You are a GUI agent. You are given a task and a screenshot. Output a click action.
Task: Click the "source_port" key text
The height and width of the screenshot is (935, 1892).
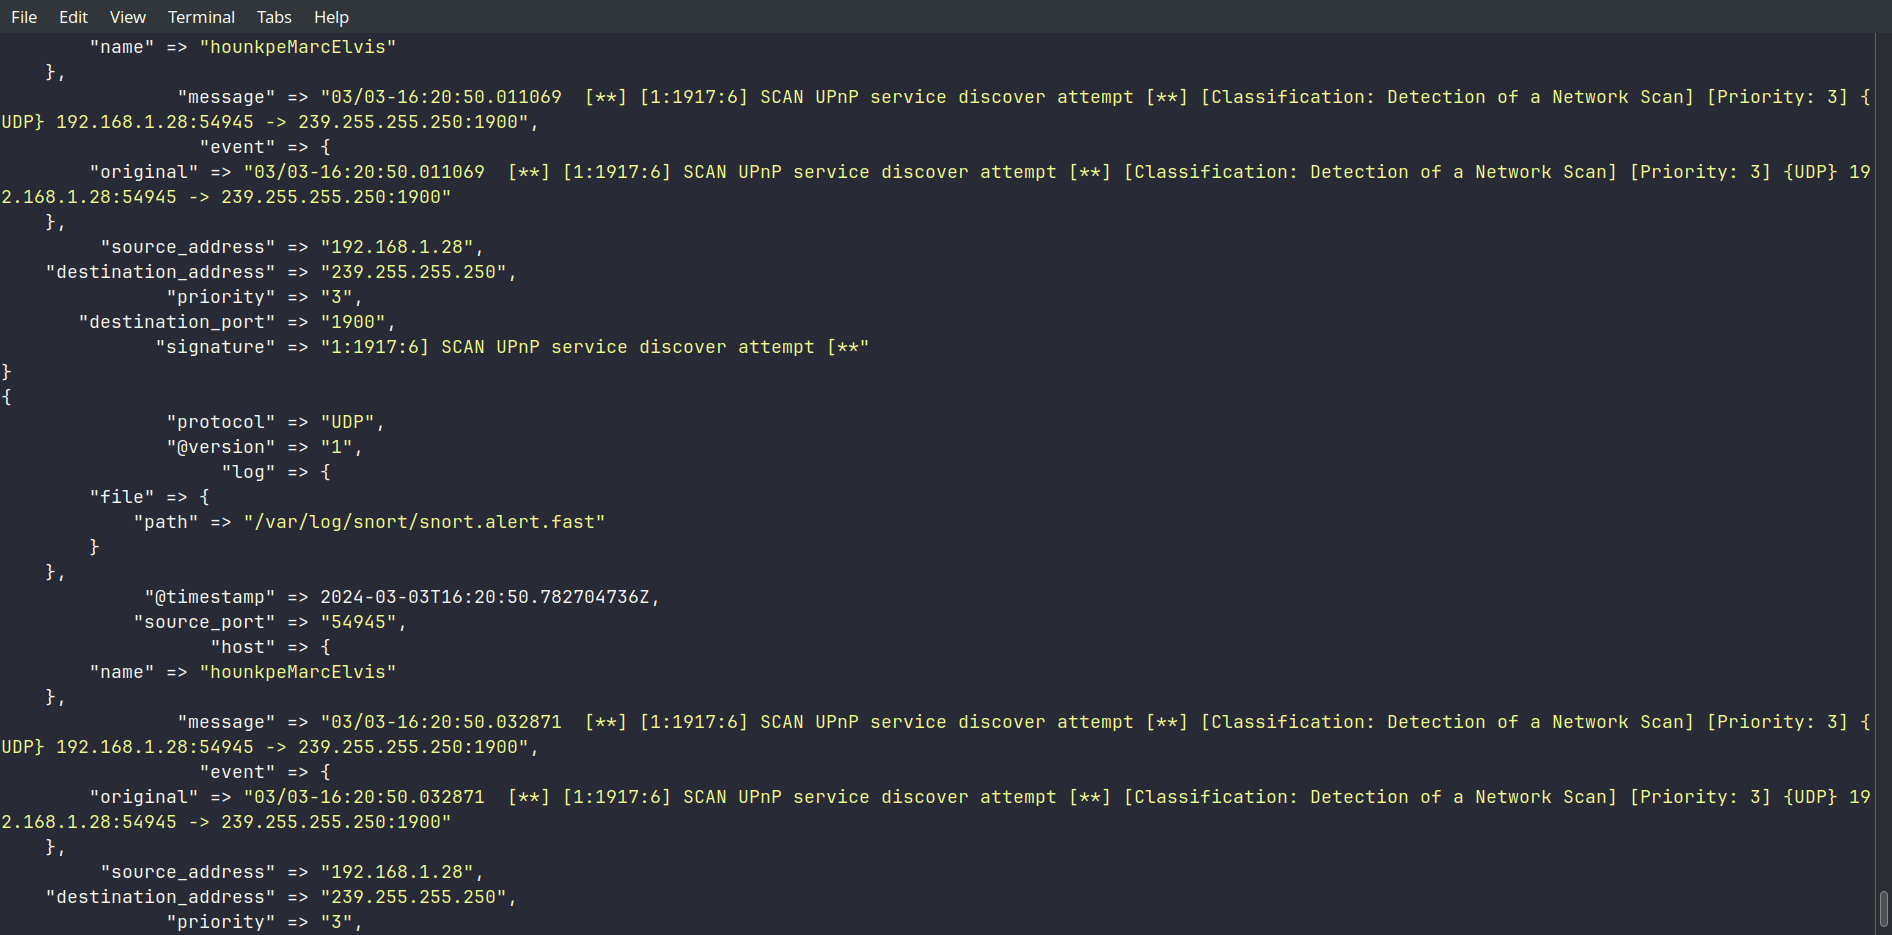204,622
